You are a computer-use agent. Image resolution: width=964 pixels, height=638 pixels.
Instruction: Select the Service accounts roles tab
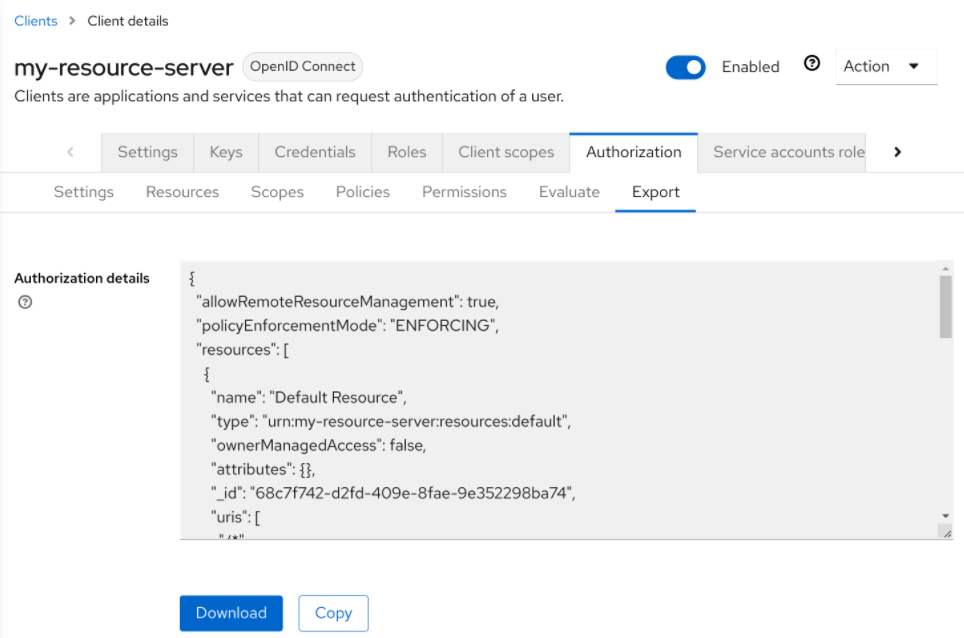coord(788,152)
